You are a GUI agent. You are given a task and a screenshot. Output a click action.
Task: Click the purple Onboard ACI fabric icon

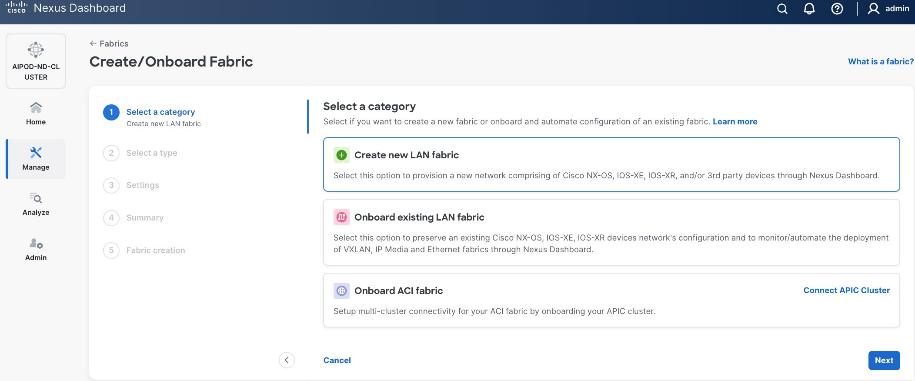[x=341, y=291]
